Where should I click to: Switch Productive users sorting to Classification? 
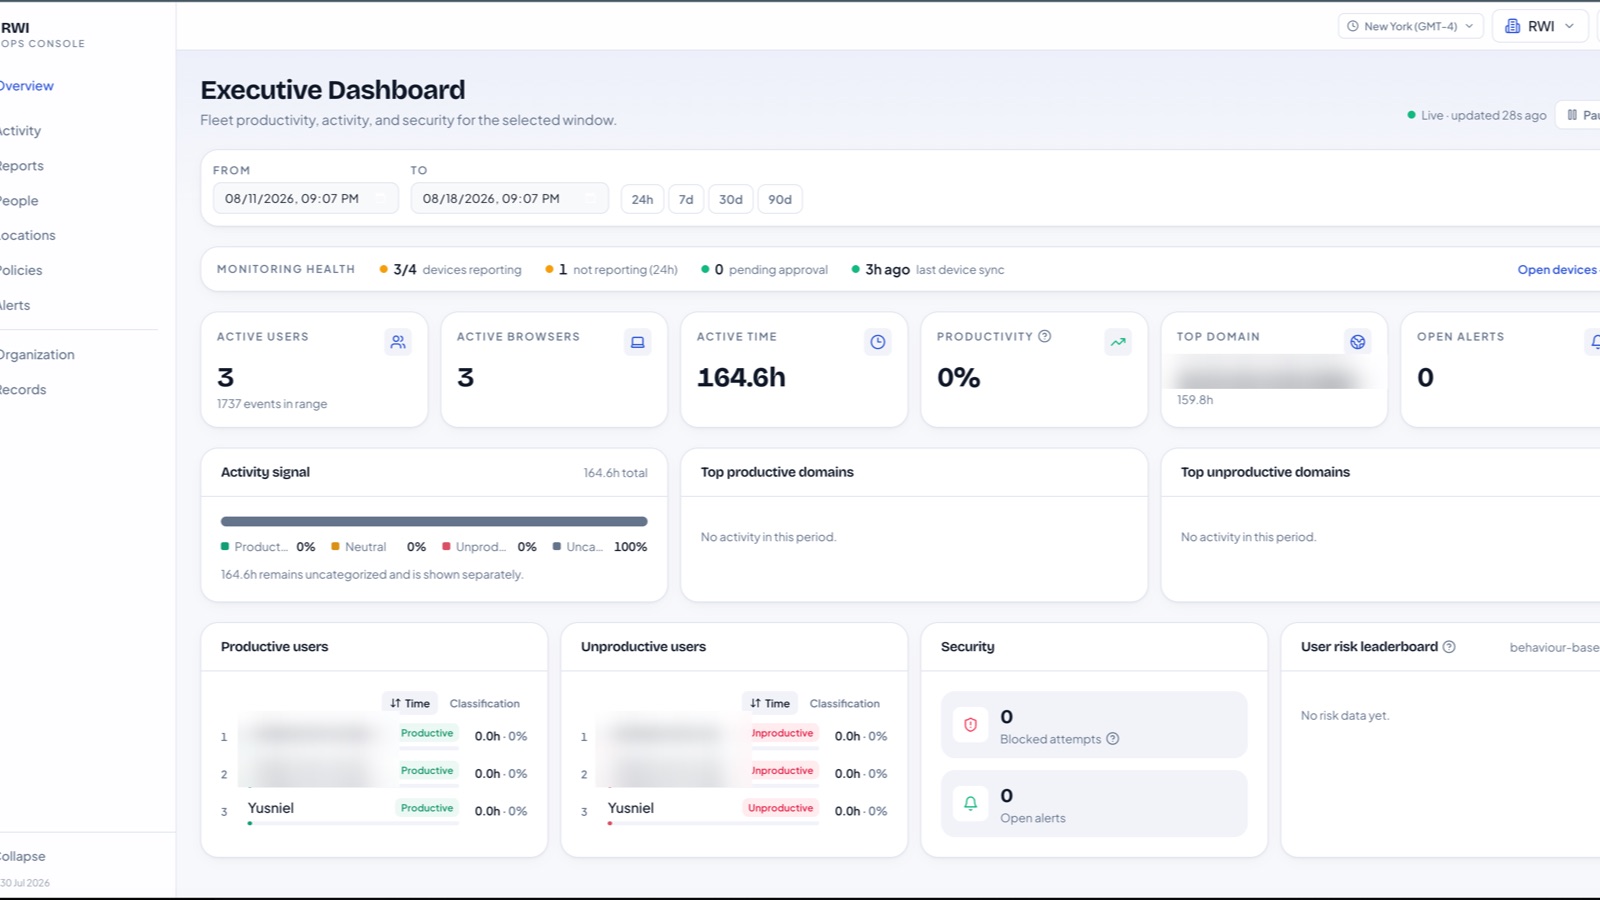tap(485, 703)
